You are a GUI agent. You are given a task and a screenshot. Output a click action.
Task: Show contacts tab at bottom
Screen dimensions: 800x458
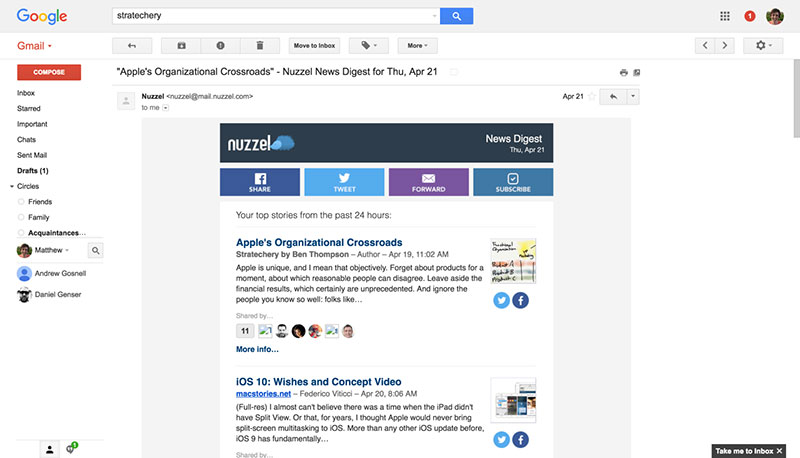pos(49,449)
